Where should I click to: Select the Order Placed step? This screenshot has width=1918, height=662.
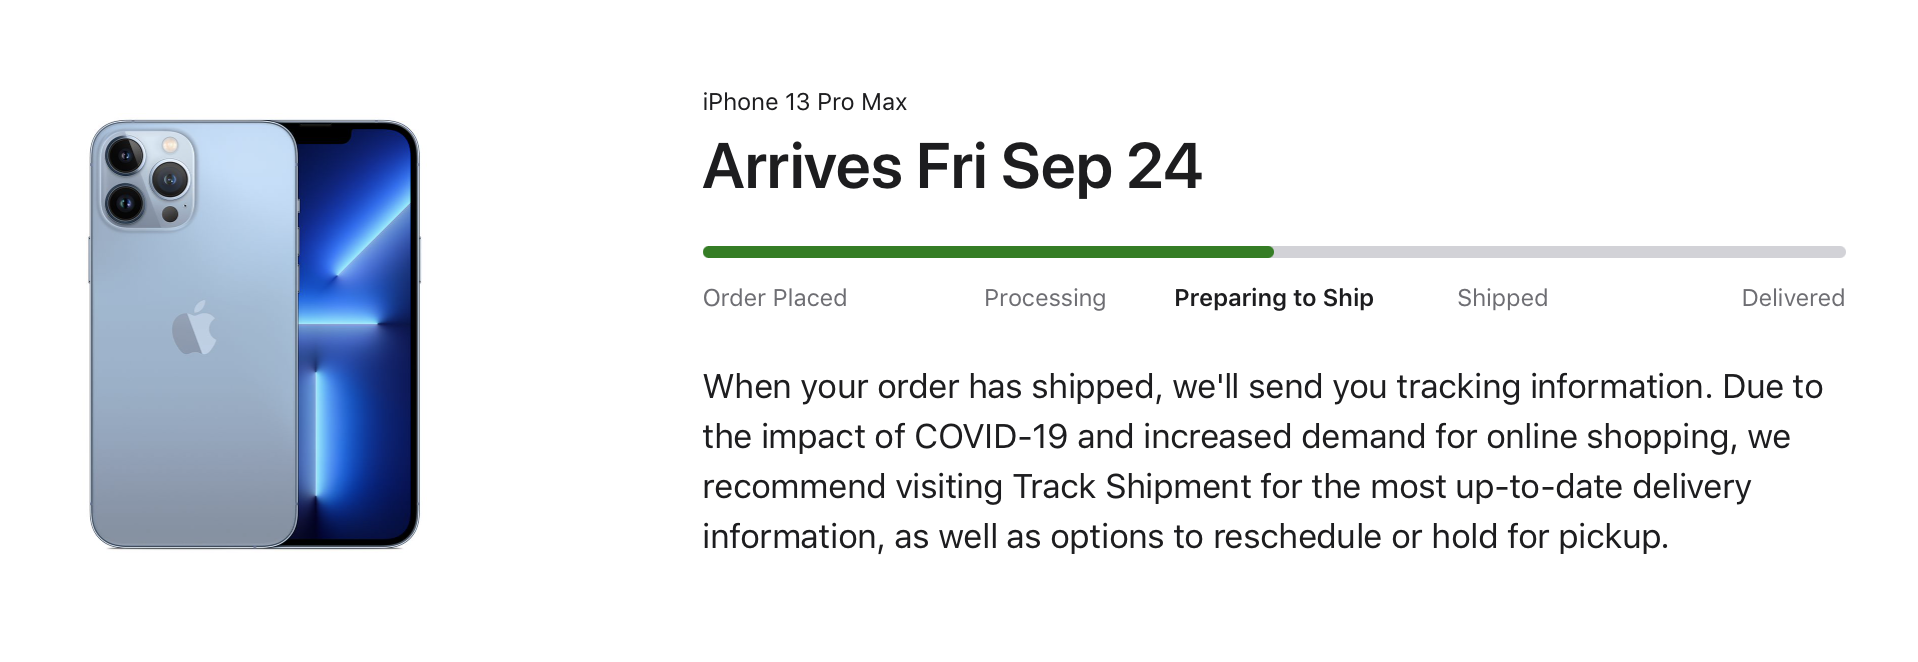tap(774, 298)
